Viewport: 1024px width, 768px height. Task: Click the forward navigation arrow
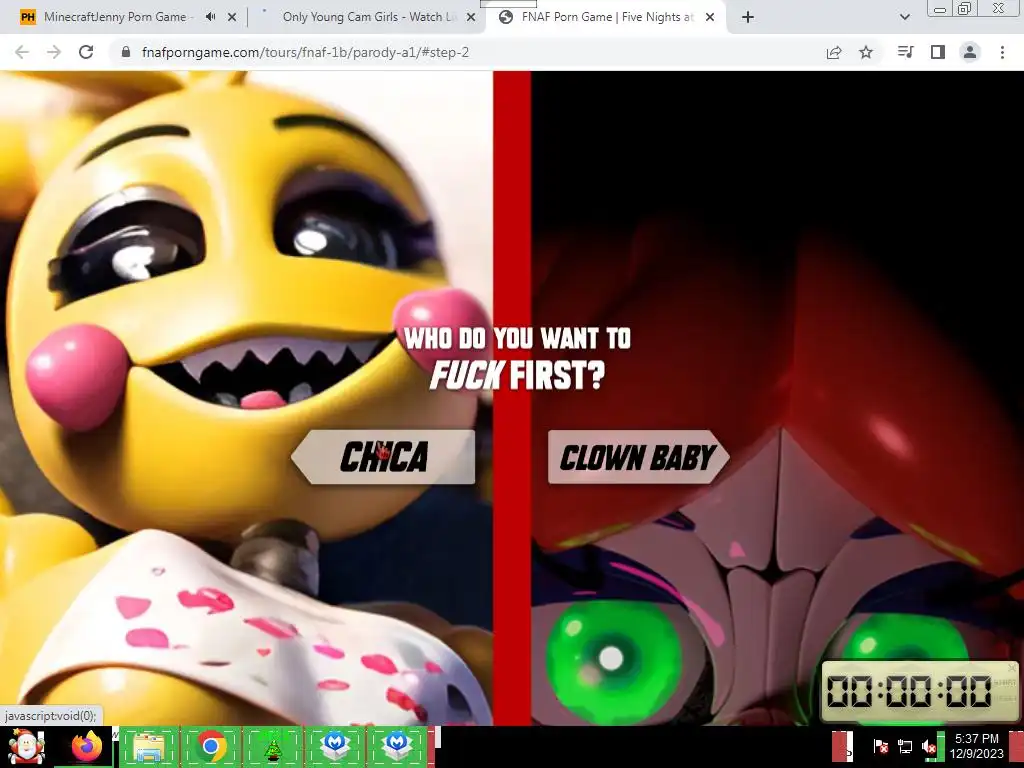tap(54, 52)
